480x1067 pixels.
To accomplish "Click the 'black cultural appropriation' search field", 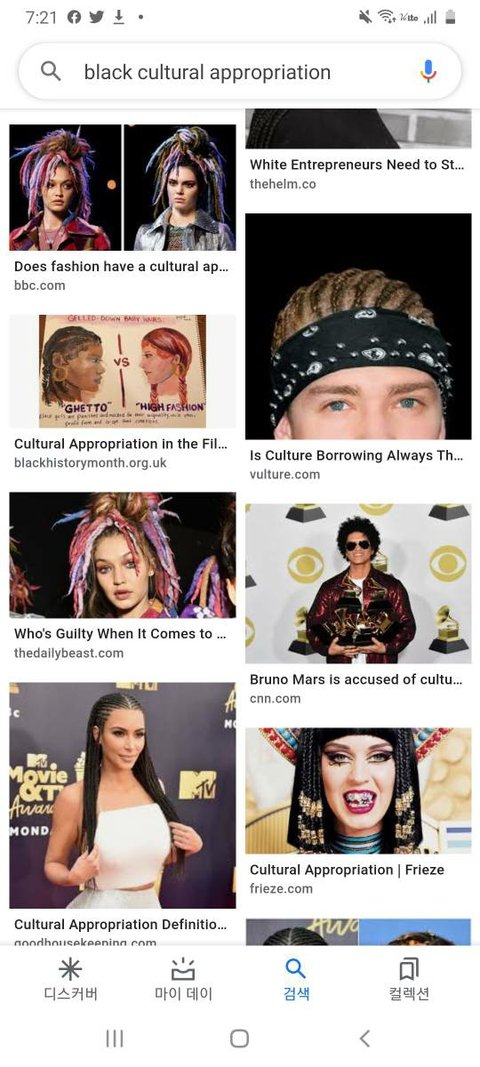I will pyautogui.click(x=240, y=71).
